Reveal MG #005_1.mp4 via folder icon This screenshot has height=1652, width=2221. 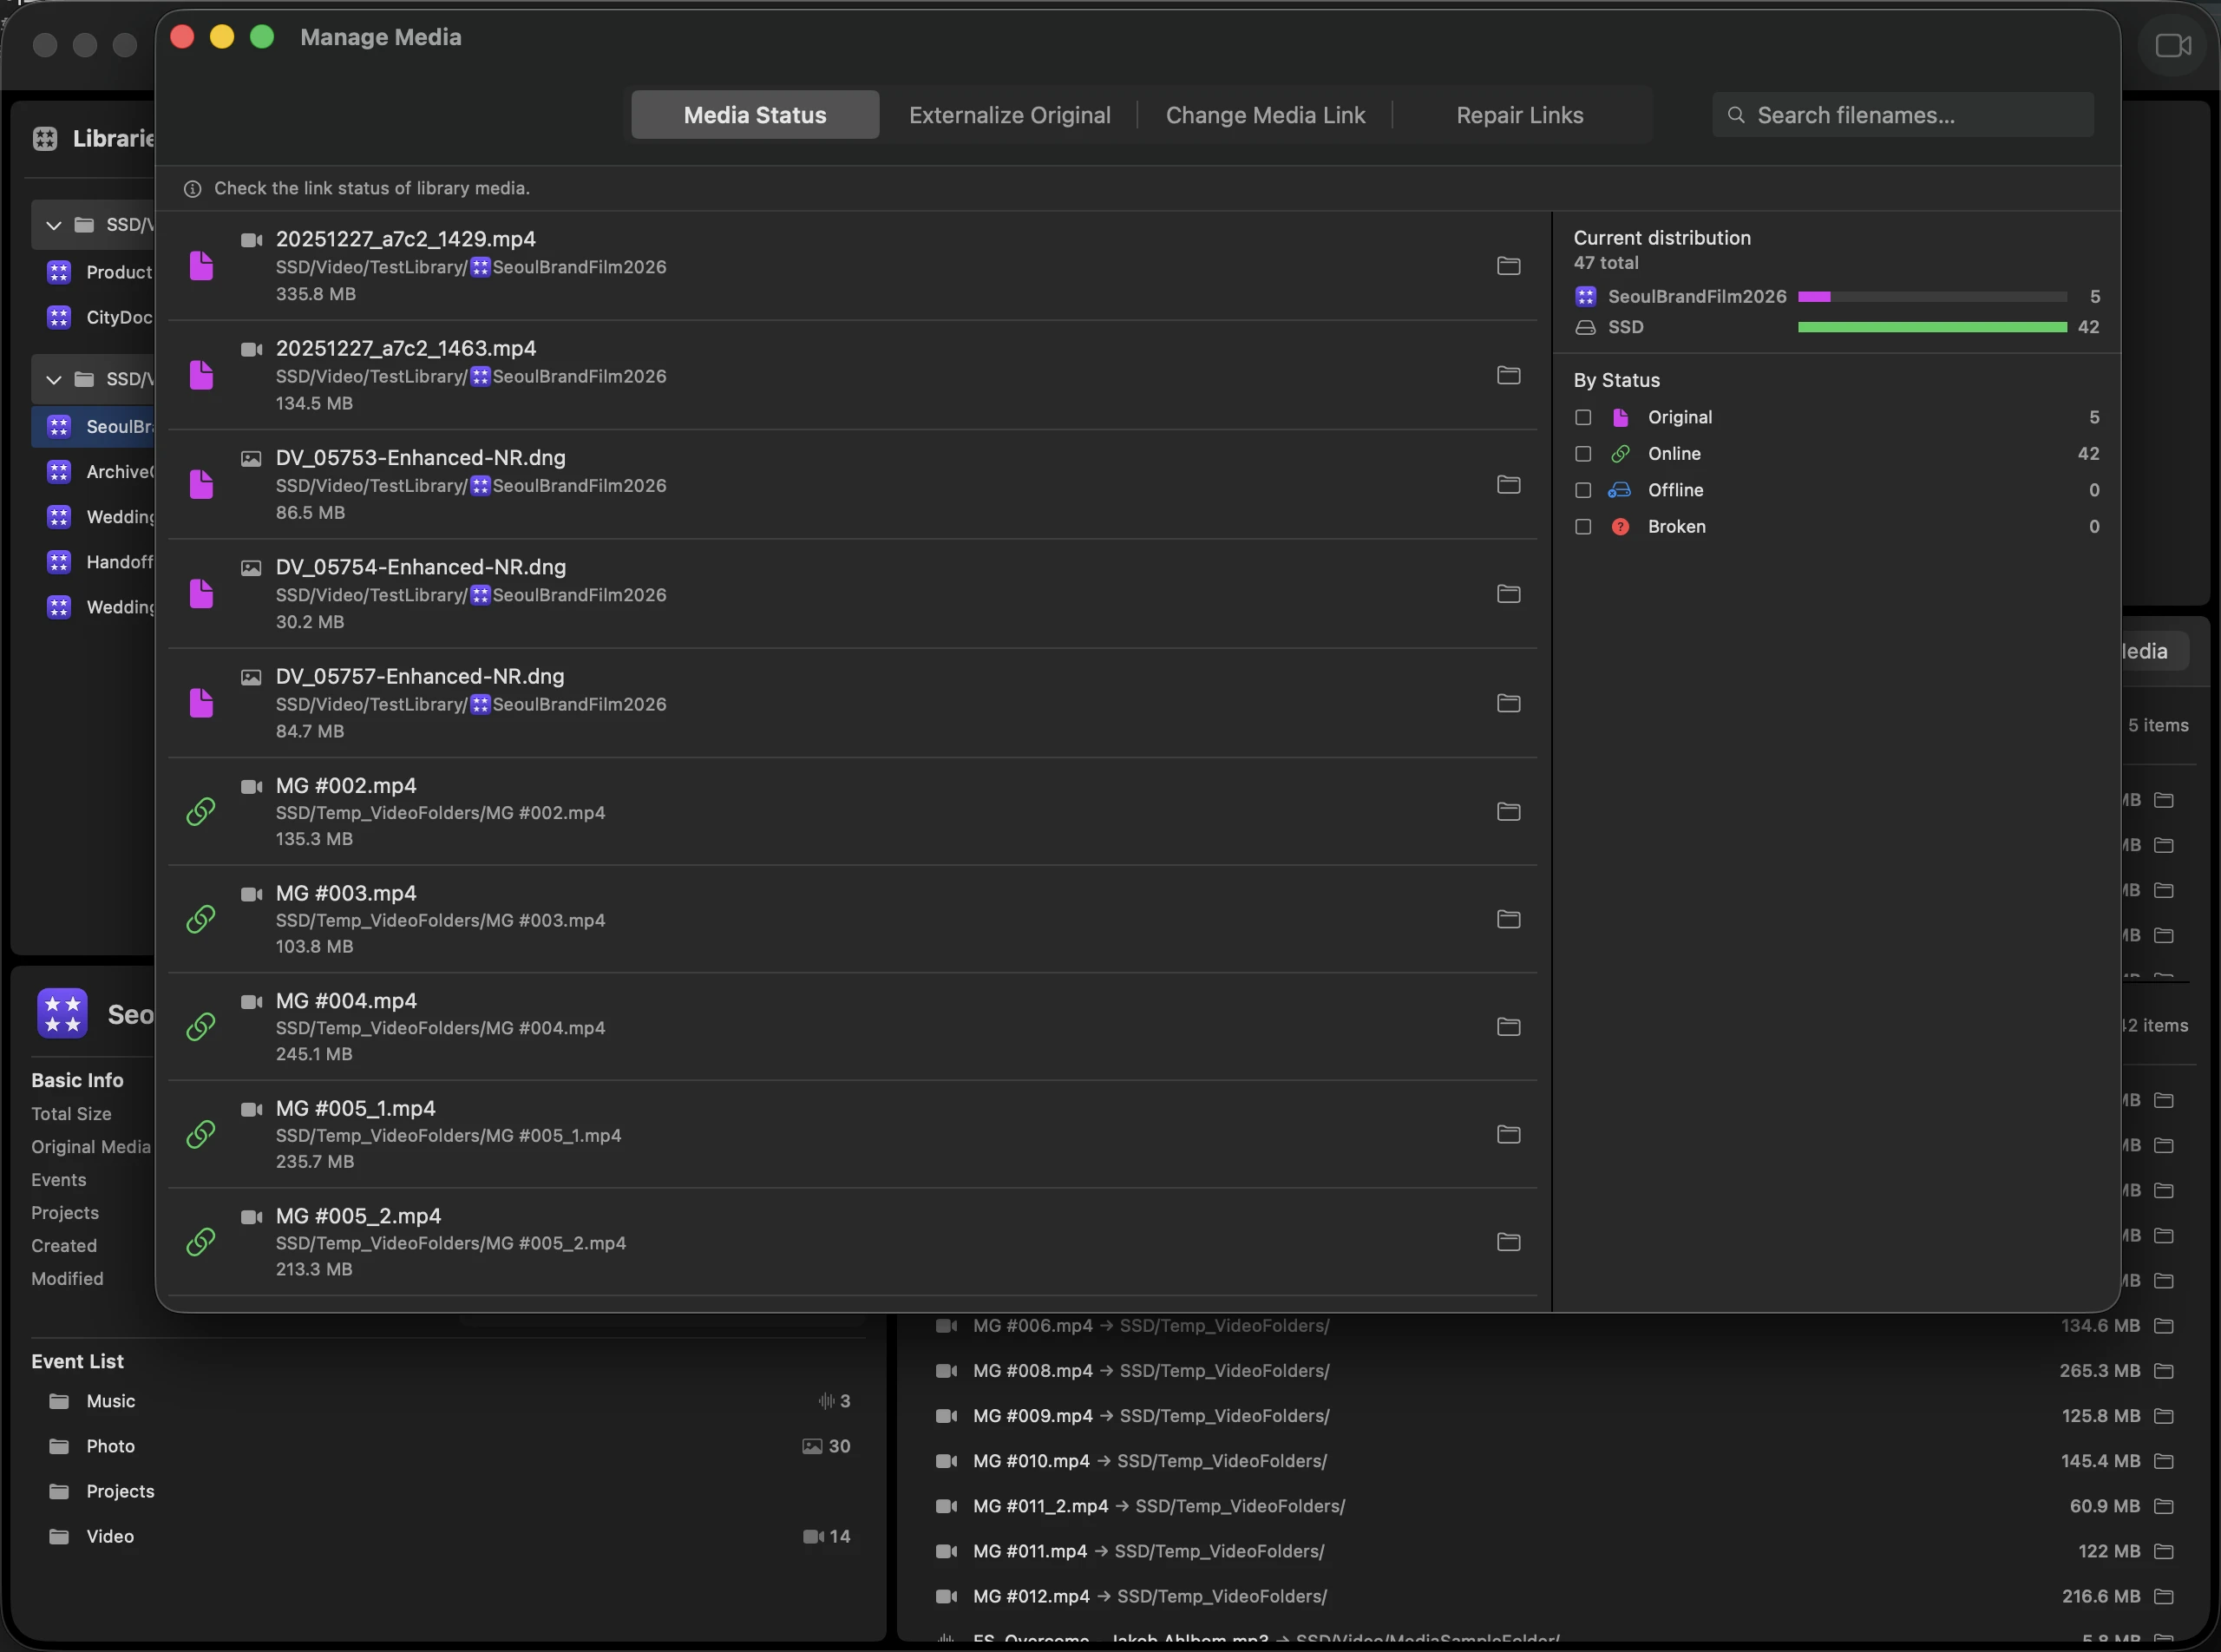(x=1508, y=1134)
